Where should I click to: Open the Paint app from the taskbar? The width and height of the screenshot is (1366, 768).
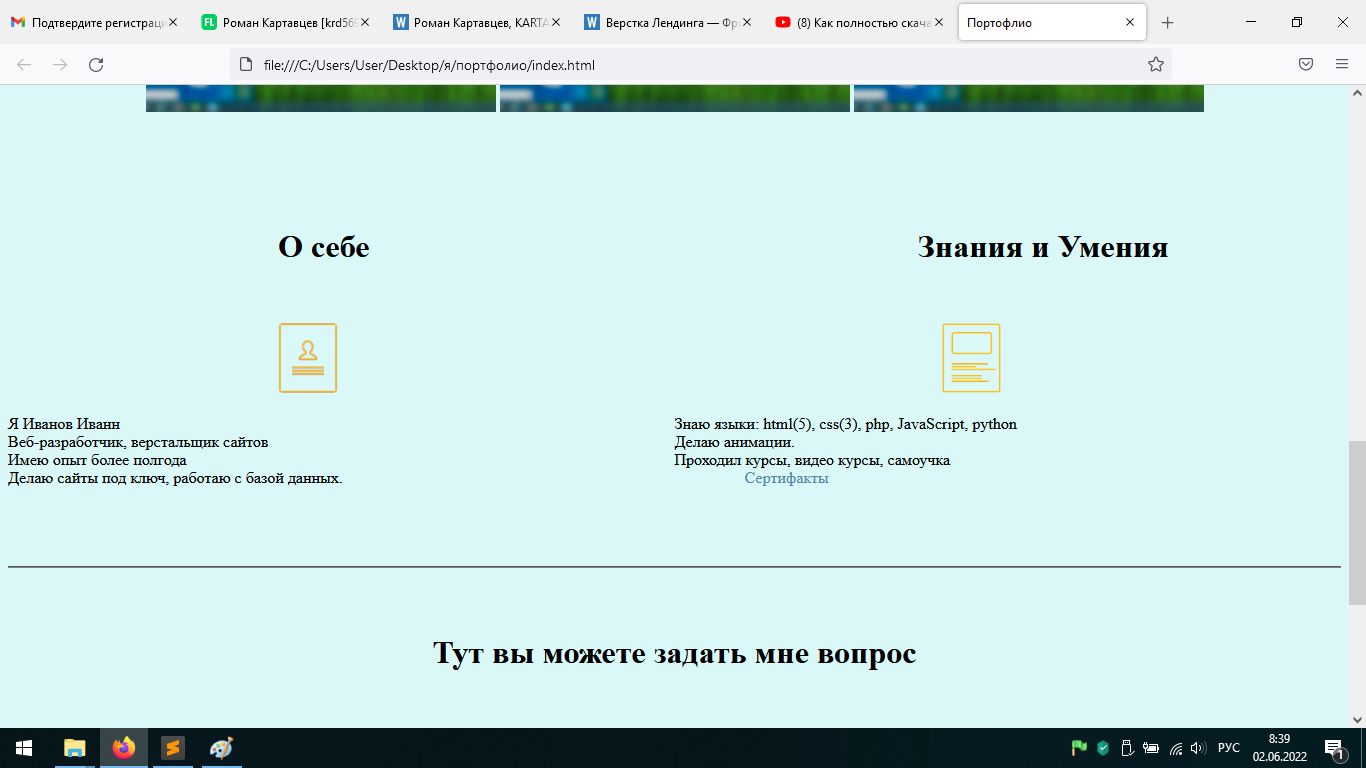pos(221,748)
